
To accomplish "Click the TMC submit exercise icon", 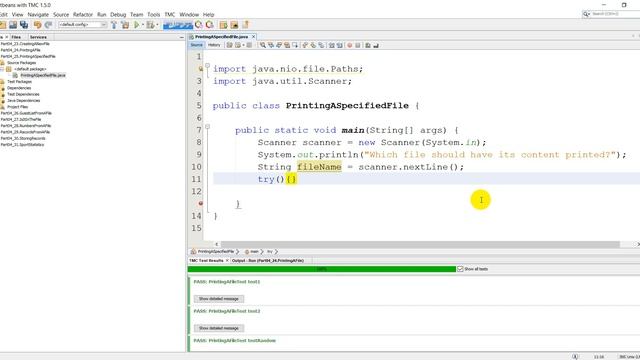I will [x=246, y=25].
